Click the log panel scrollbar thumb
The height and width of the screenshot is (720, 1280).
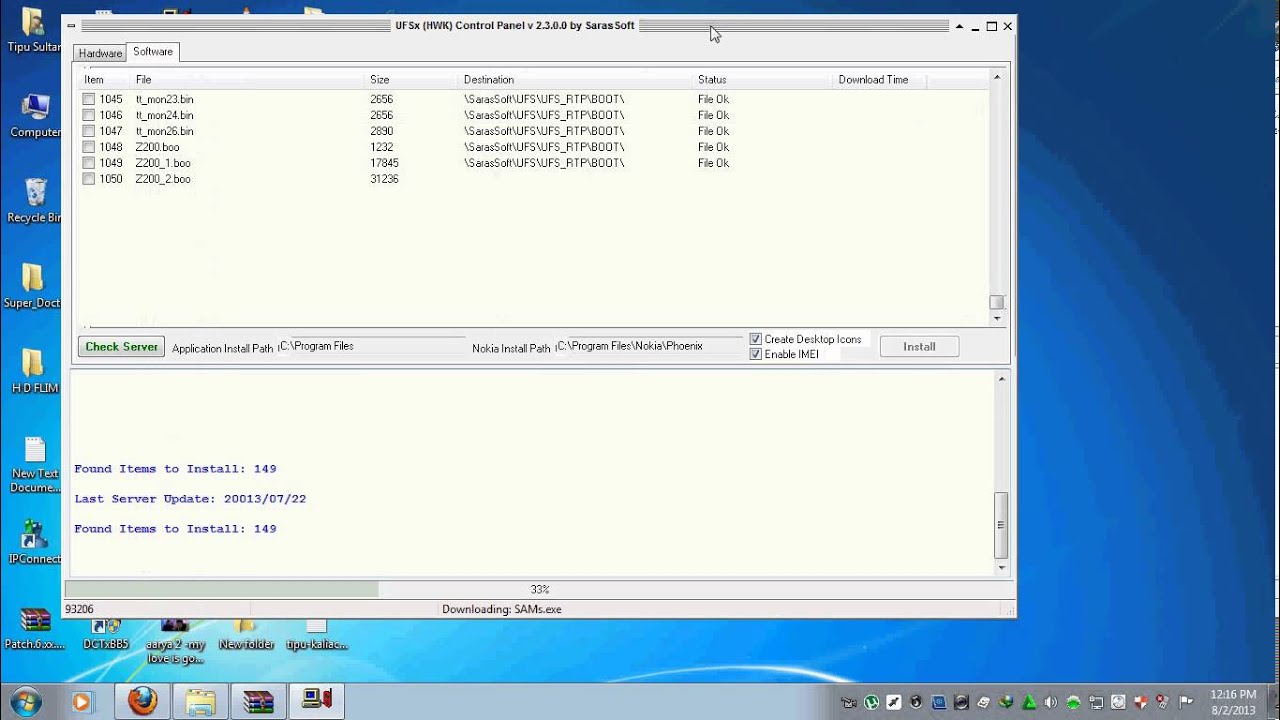(1002, 525)
